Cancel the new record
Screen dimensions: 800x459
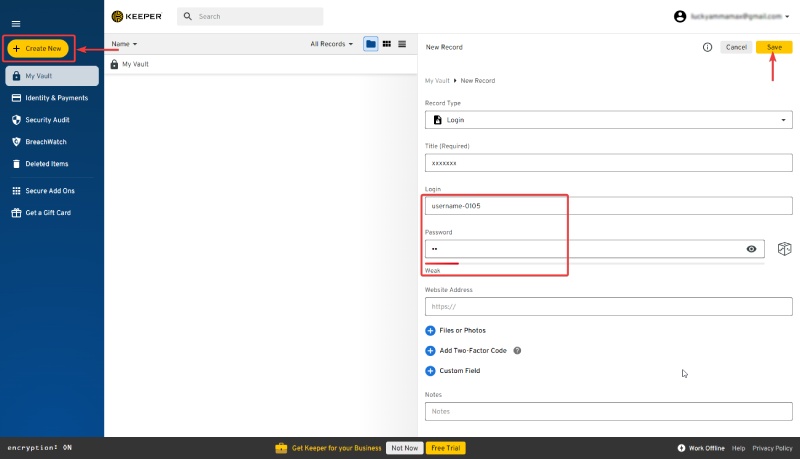pyautogui.click(x=736, y=47)
